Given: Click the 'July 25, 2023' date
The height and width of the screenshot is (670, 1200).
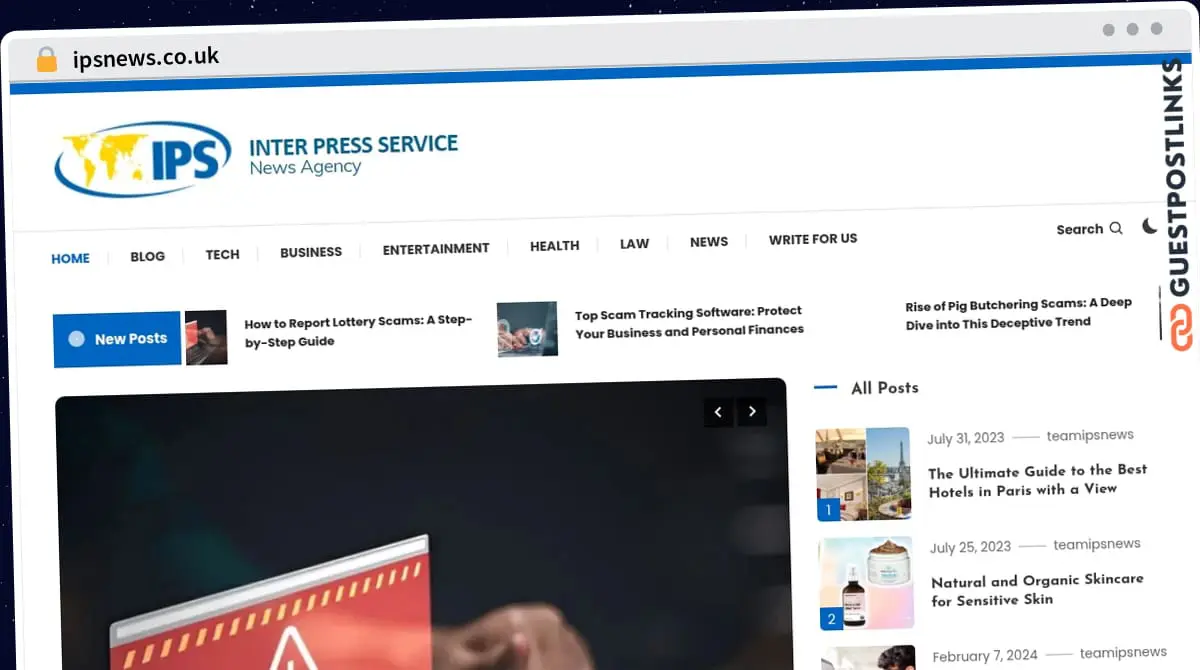Looking at the screenshot, I should coord(970,547).
